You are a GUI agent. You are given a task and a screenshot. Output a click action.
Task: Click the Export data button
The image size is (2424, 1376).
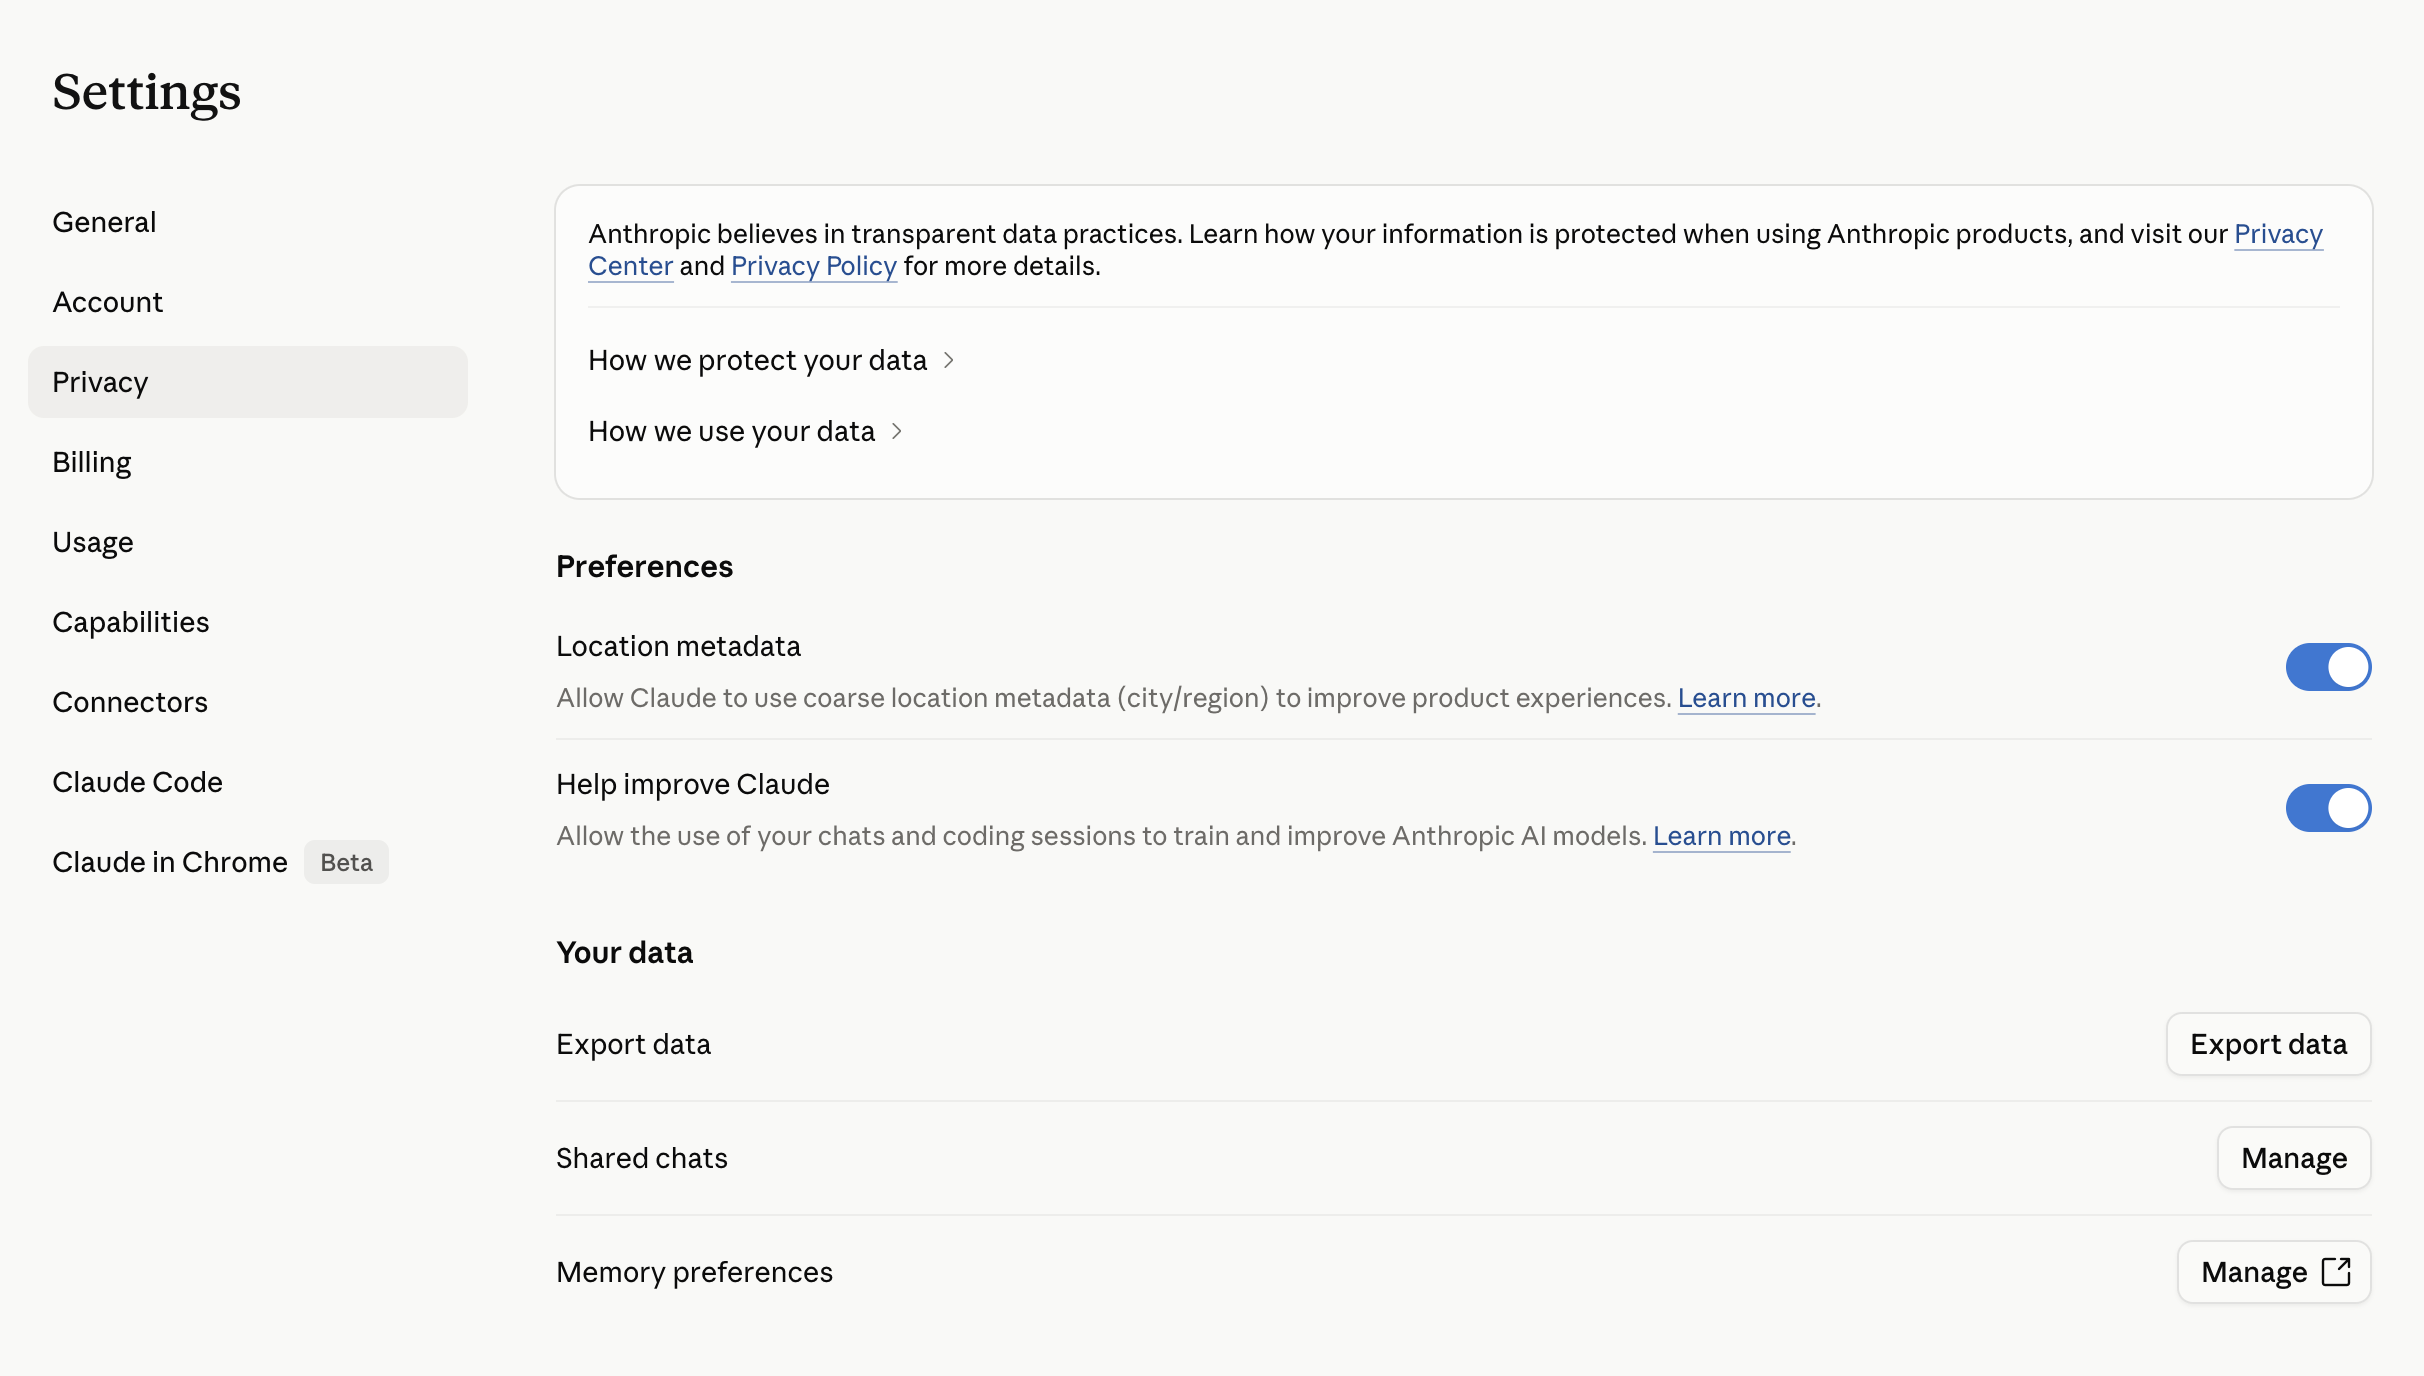2268,1043
